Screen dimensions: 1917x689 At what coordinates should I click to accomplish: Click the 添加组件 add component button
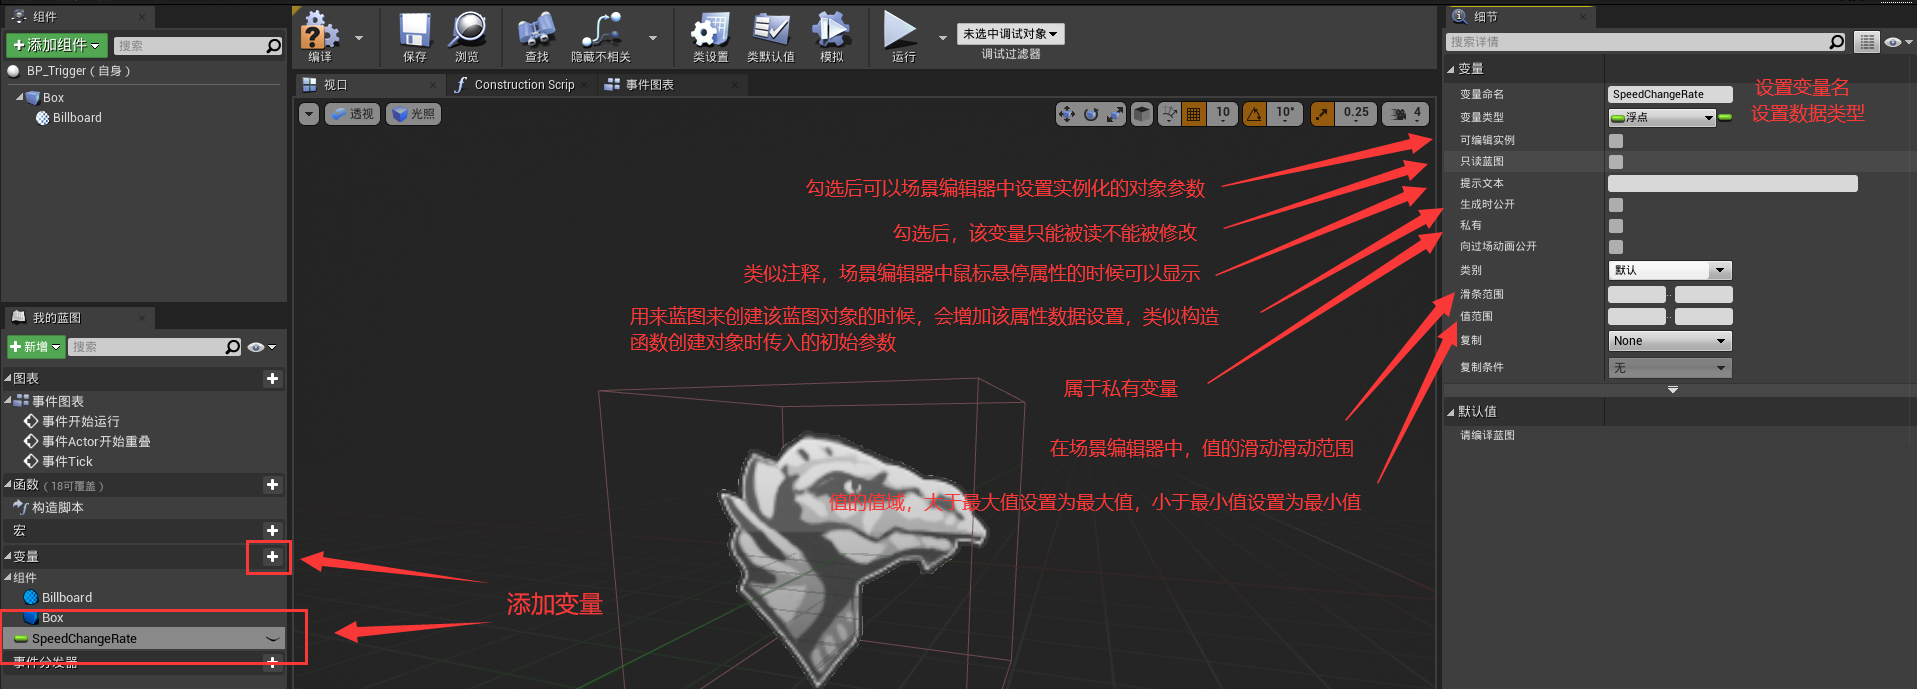point(57,46)
